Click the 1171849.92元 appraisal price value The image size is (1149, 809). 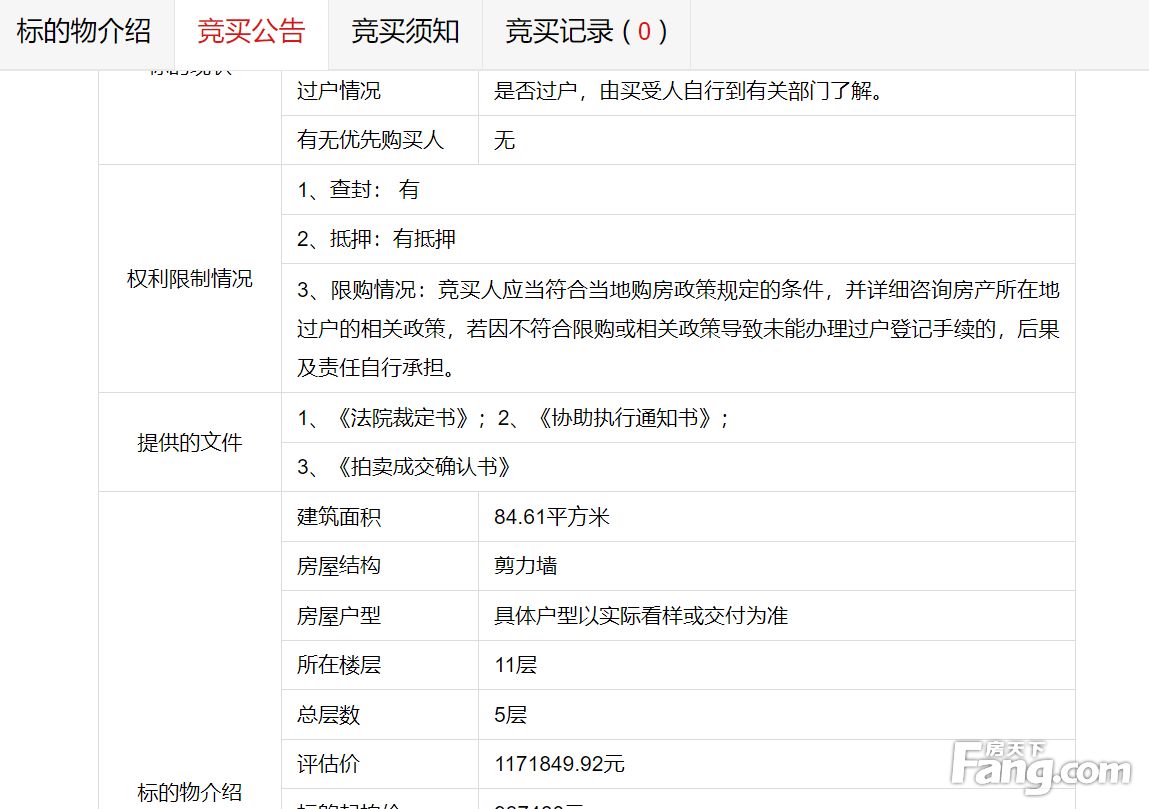(x=559, y=764)
